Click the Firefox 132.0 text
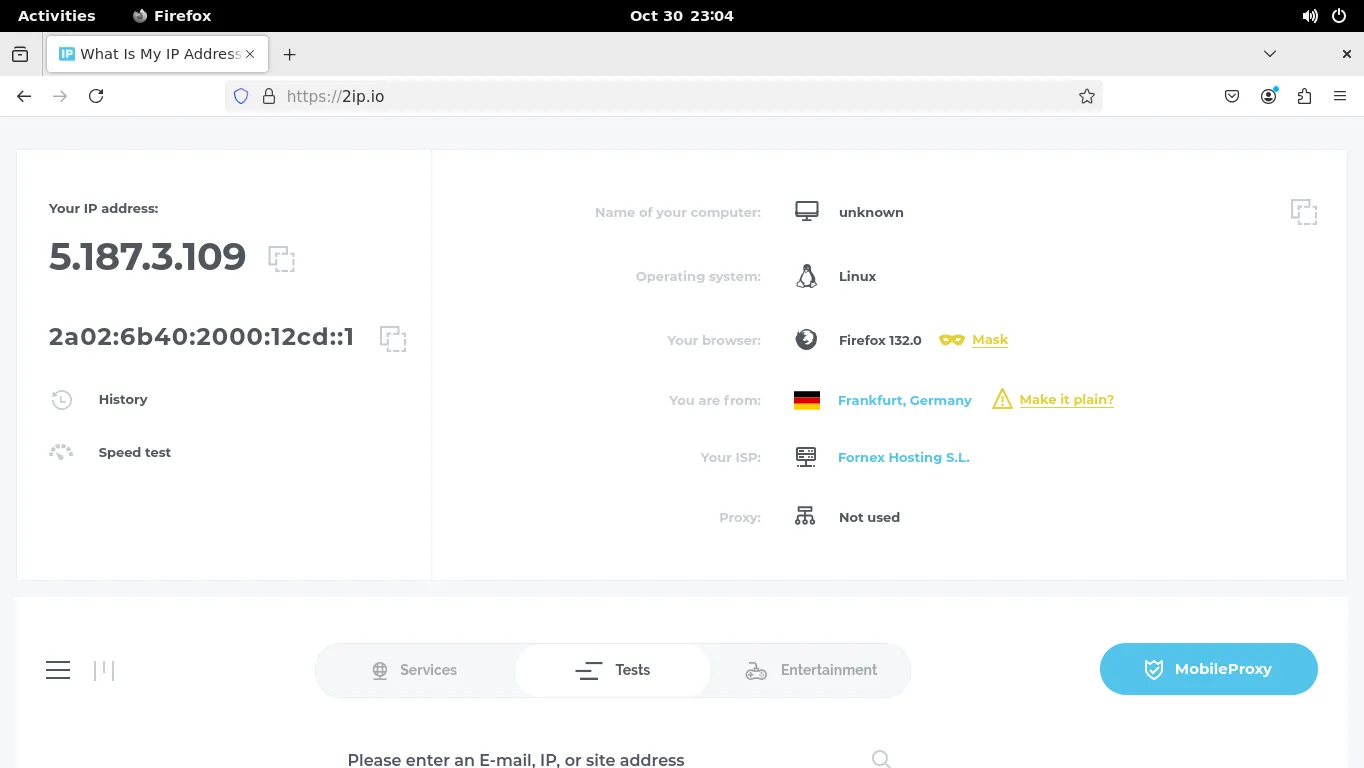Screen dimensions: 1364x768 coord(880,340)
